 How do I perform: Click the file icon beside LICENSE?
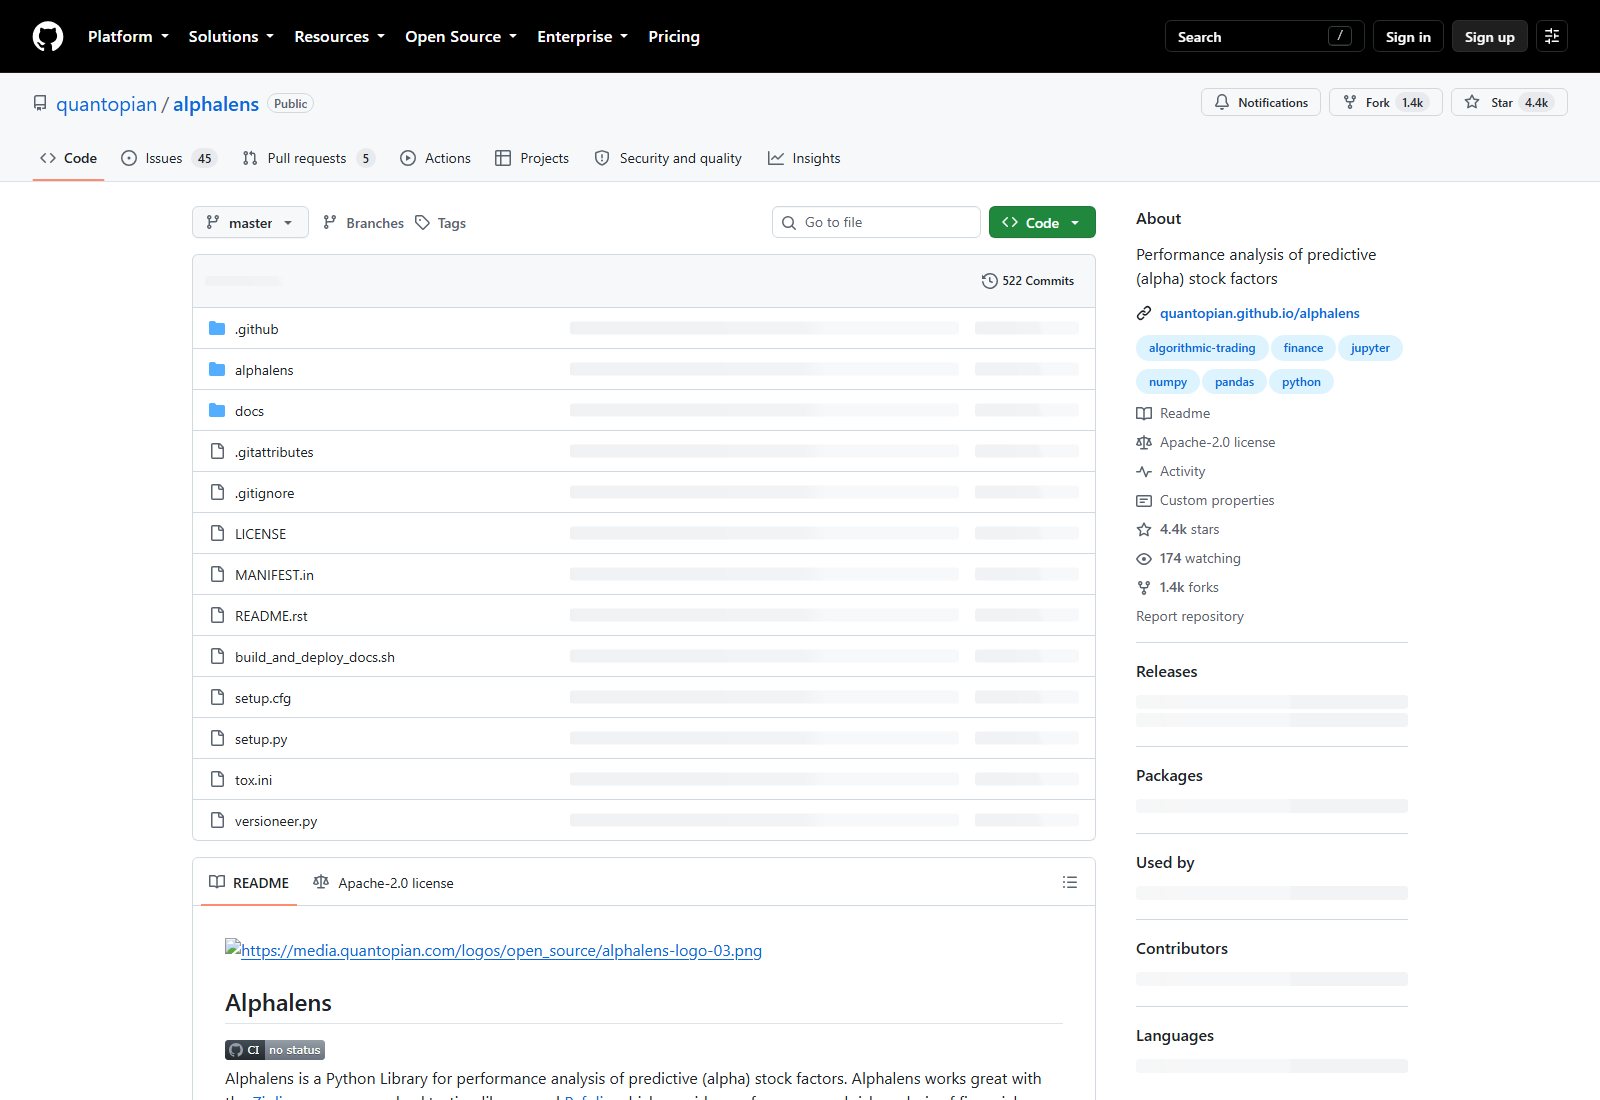tap(217, 533)
